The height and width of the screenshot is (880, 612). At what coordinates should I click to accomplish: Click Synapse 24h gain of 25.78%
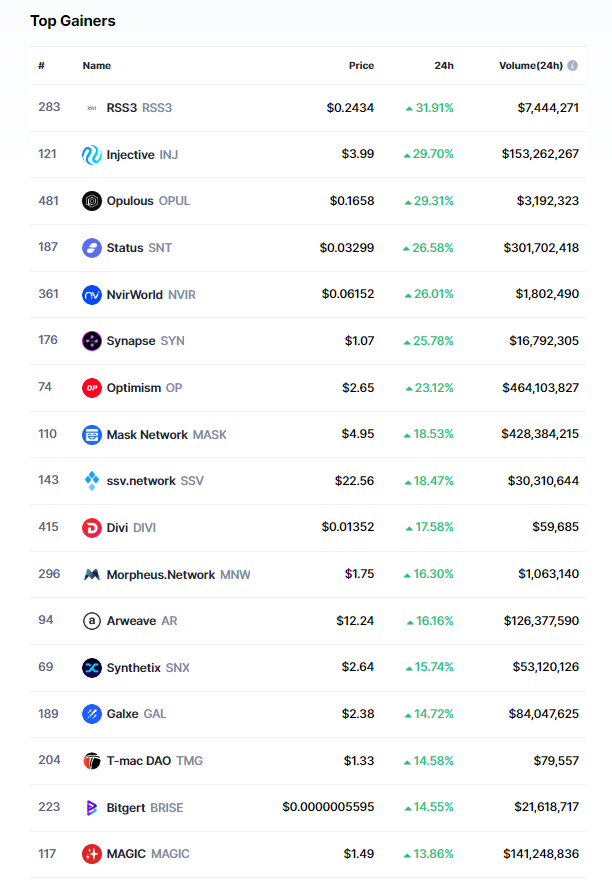click(428, 341)
